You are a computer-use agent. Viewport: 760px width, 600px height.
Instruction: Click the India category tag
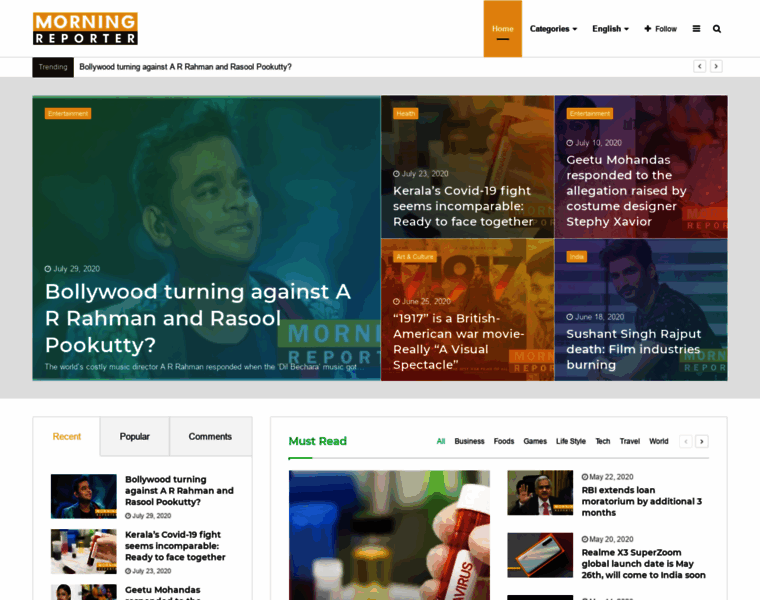577,257
